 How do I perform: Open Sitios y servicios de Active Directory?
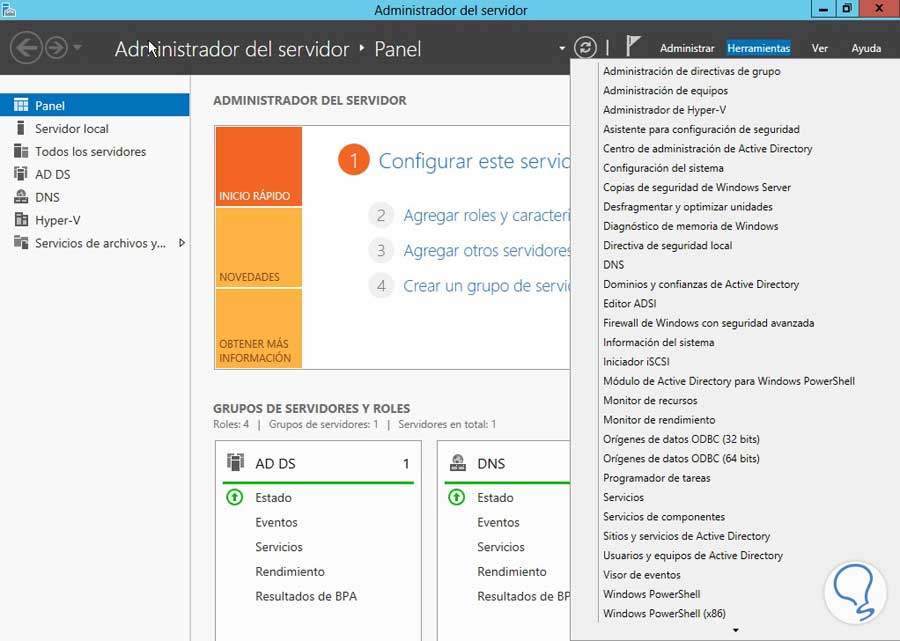686,536
